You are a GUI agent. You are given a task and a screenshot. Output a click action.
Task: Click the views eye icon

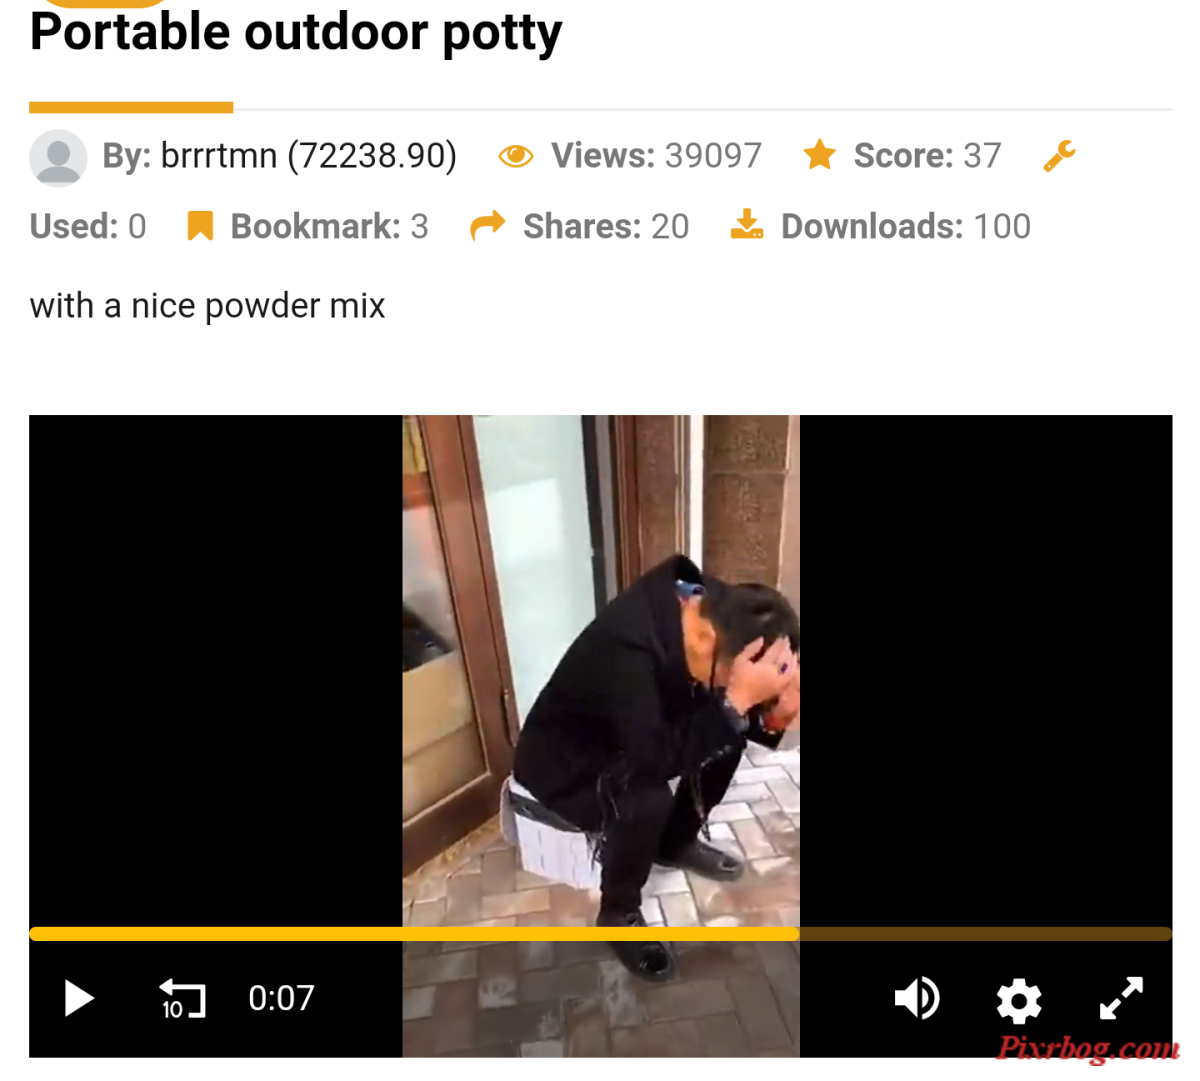click(516, 156)
